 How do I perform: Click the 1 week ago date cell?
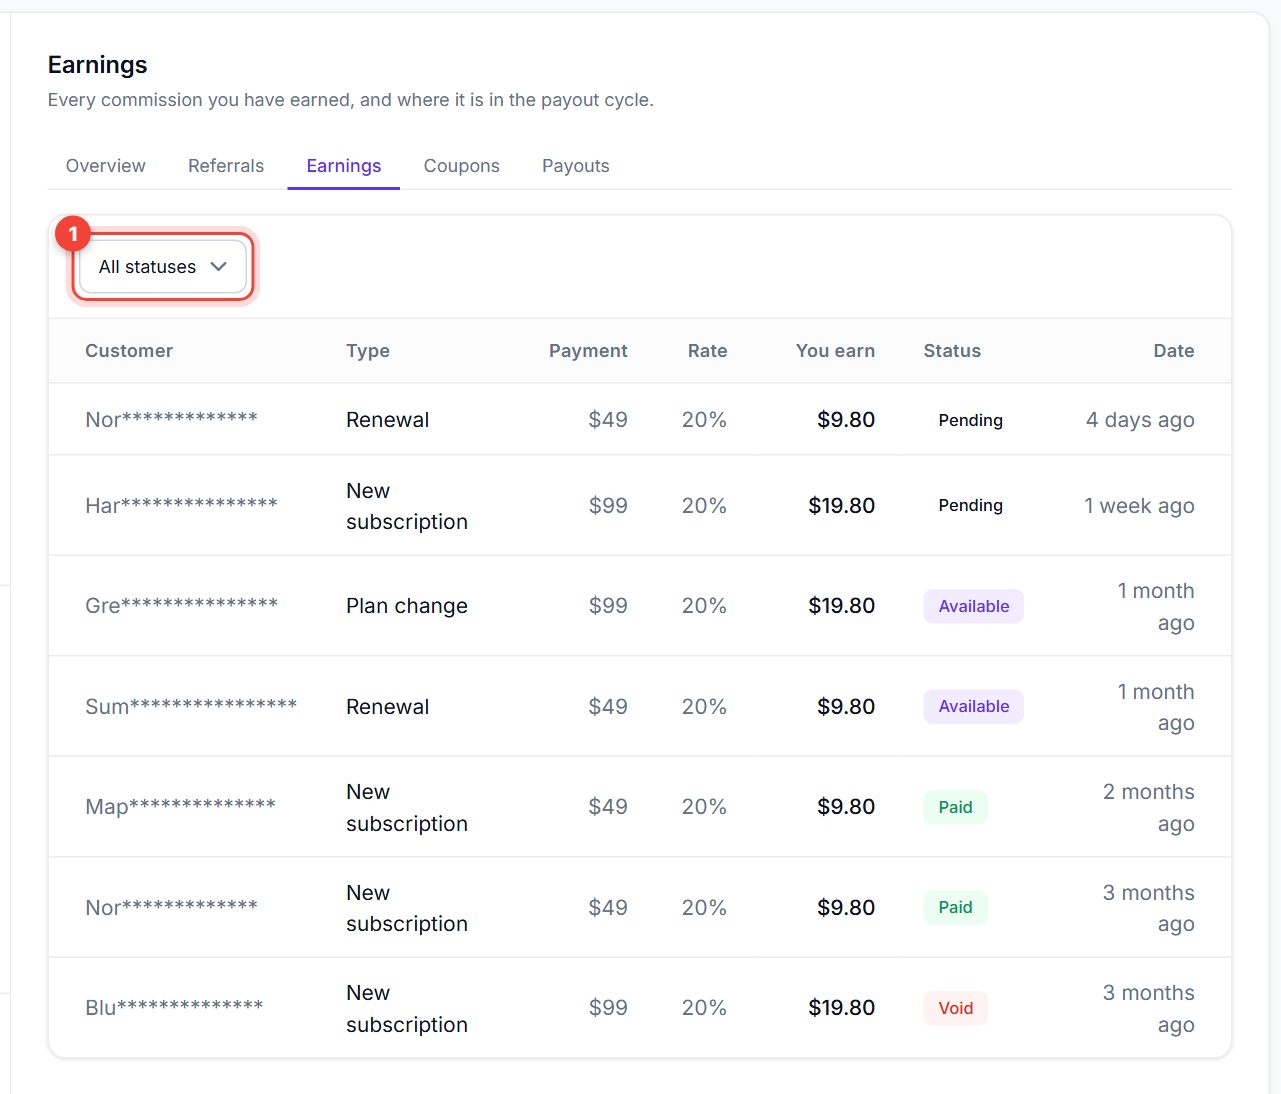click(1139, 506)
